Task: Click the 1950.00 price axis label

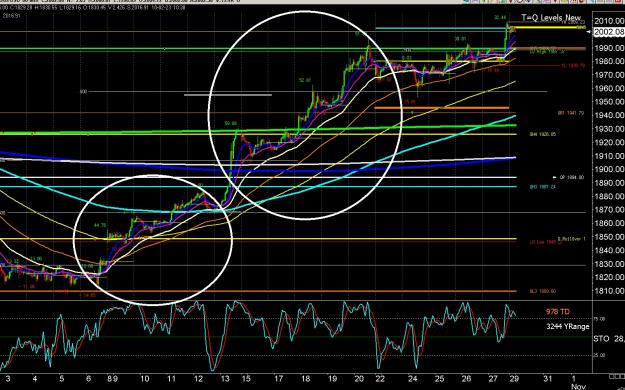Action: point(609,102)
